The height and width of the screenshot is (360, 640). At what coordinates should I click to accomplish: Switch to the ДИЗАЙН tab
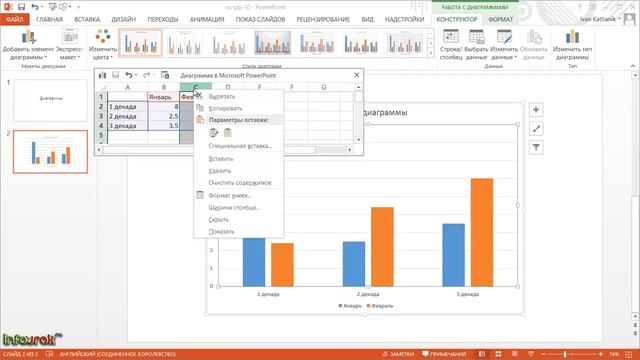point(124,19)
